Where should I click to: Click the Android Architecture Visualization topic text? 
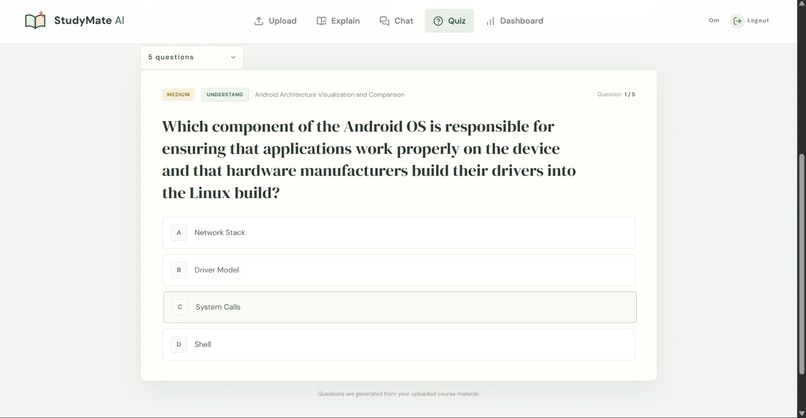point(329,95)
